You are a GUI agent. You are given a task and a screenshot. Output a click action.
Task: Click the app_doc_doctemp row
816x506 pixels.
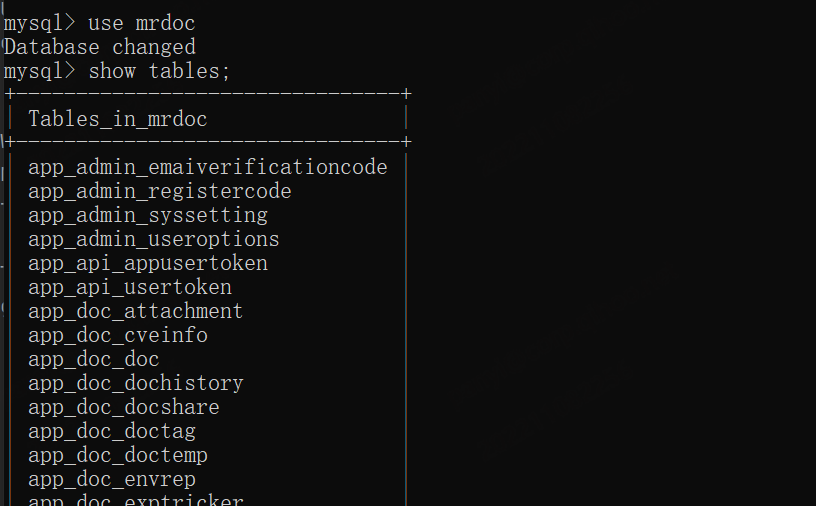(118, 455)
